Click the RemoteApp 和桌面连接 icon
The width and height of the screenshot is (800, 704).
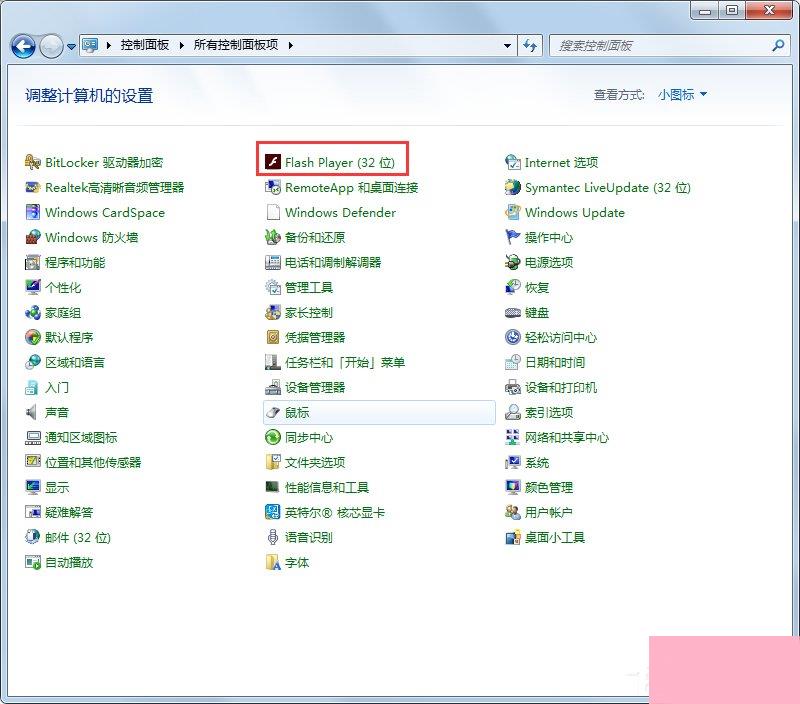click(x=273, y=187)
